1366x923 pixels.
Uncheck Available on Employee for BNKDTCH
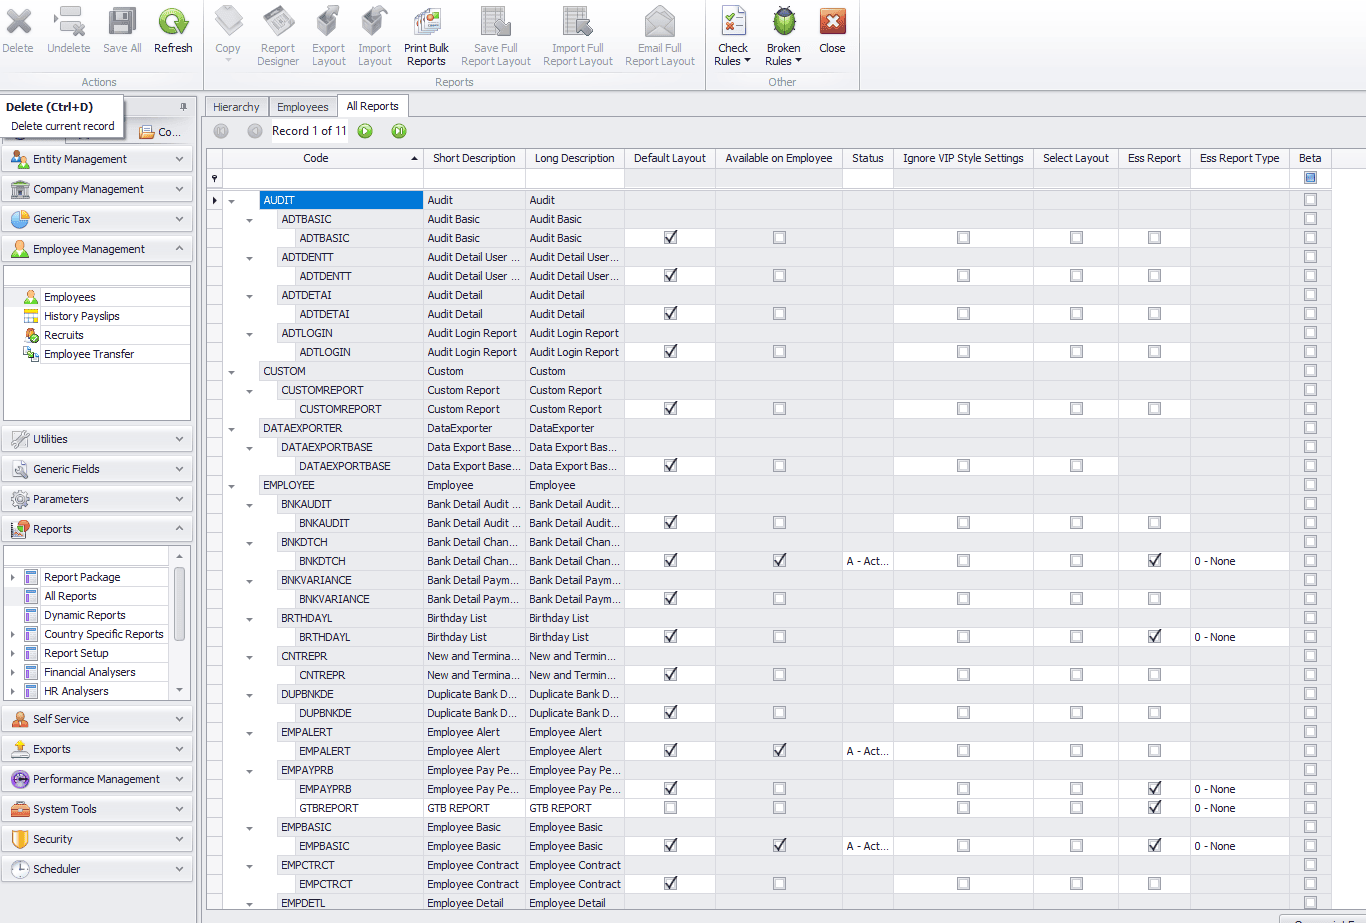click(779, 561)
